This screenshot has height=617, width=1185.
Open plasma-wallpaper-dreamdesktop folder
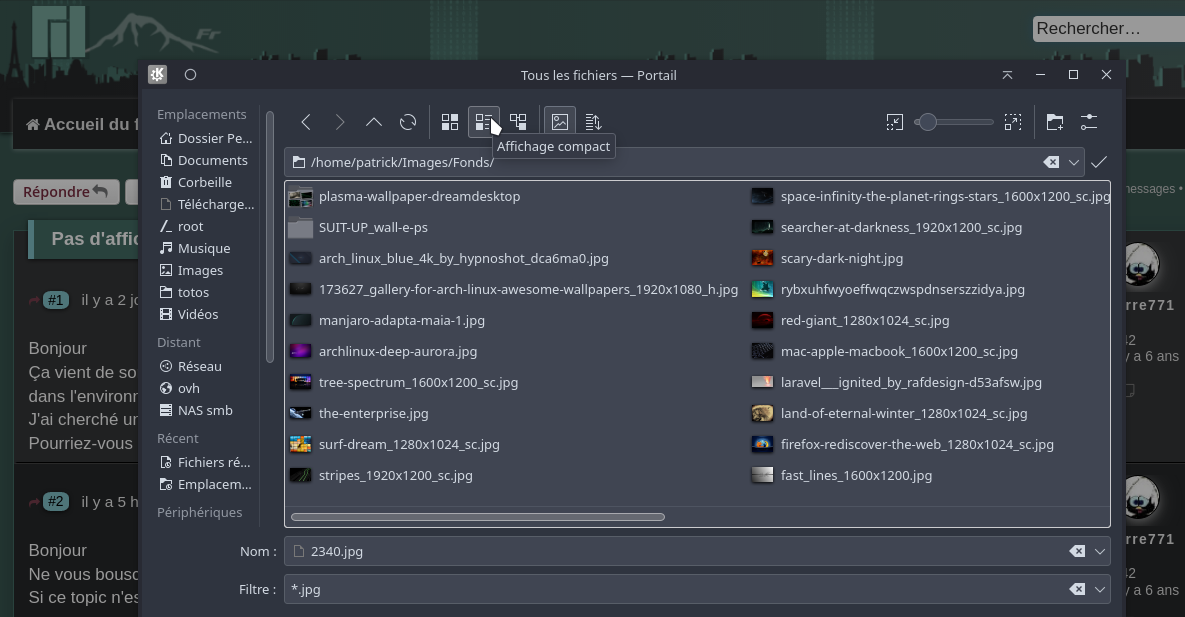(405, 197)
